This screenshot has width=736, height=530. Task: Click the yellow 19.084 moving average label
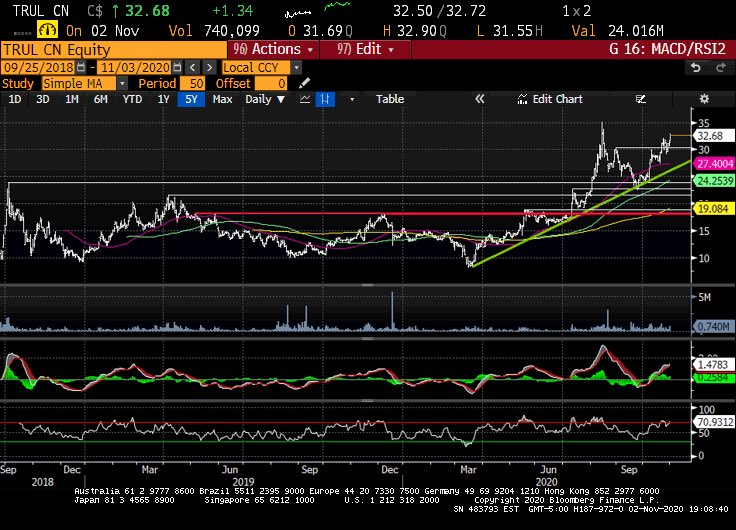click(713, 208)
